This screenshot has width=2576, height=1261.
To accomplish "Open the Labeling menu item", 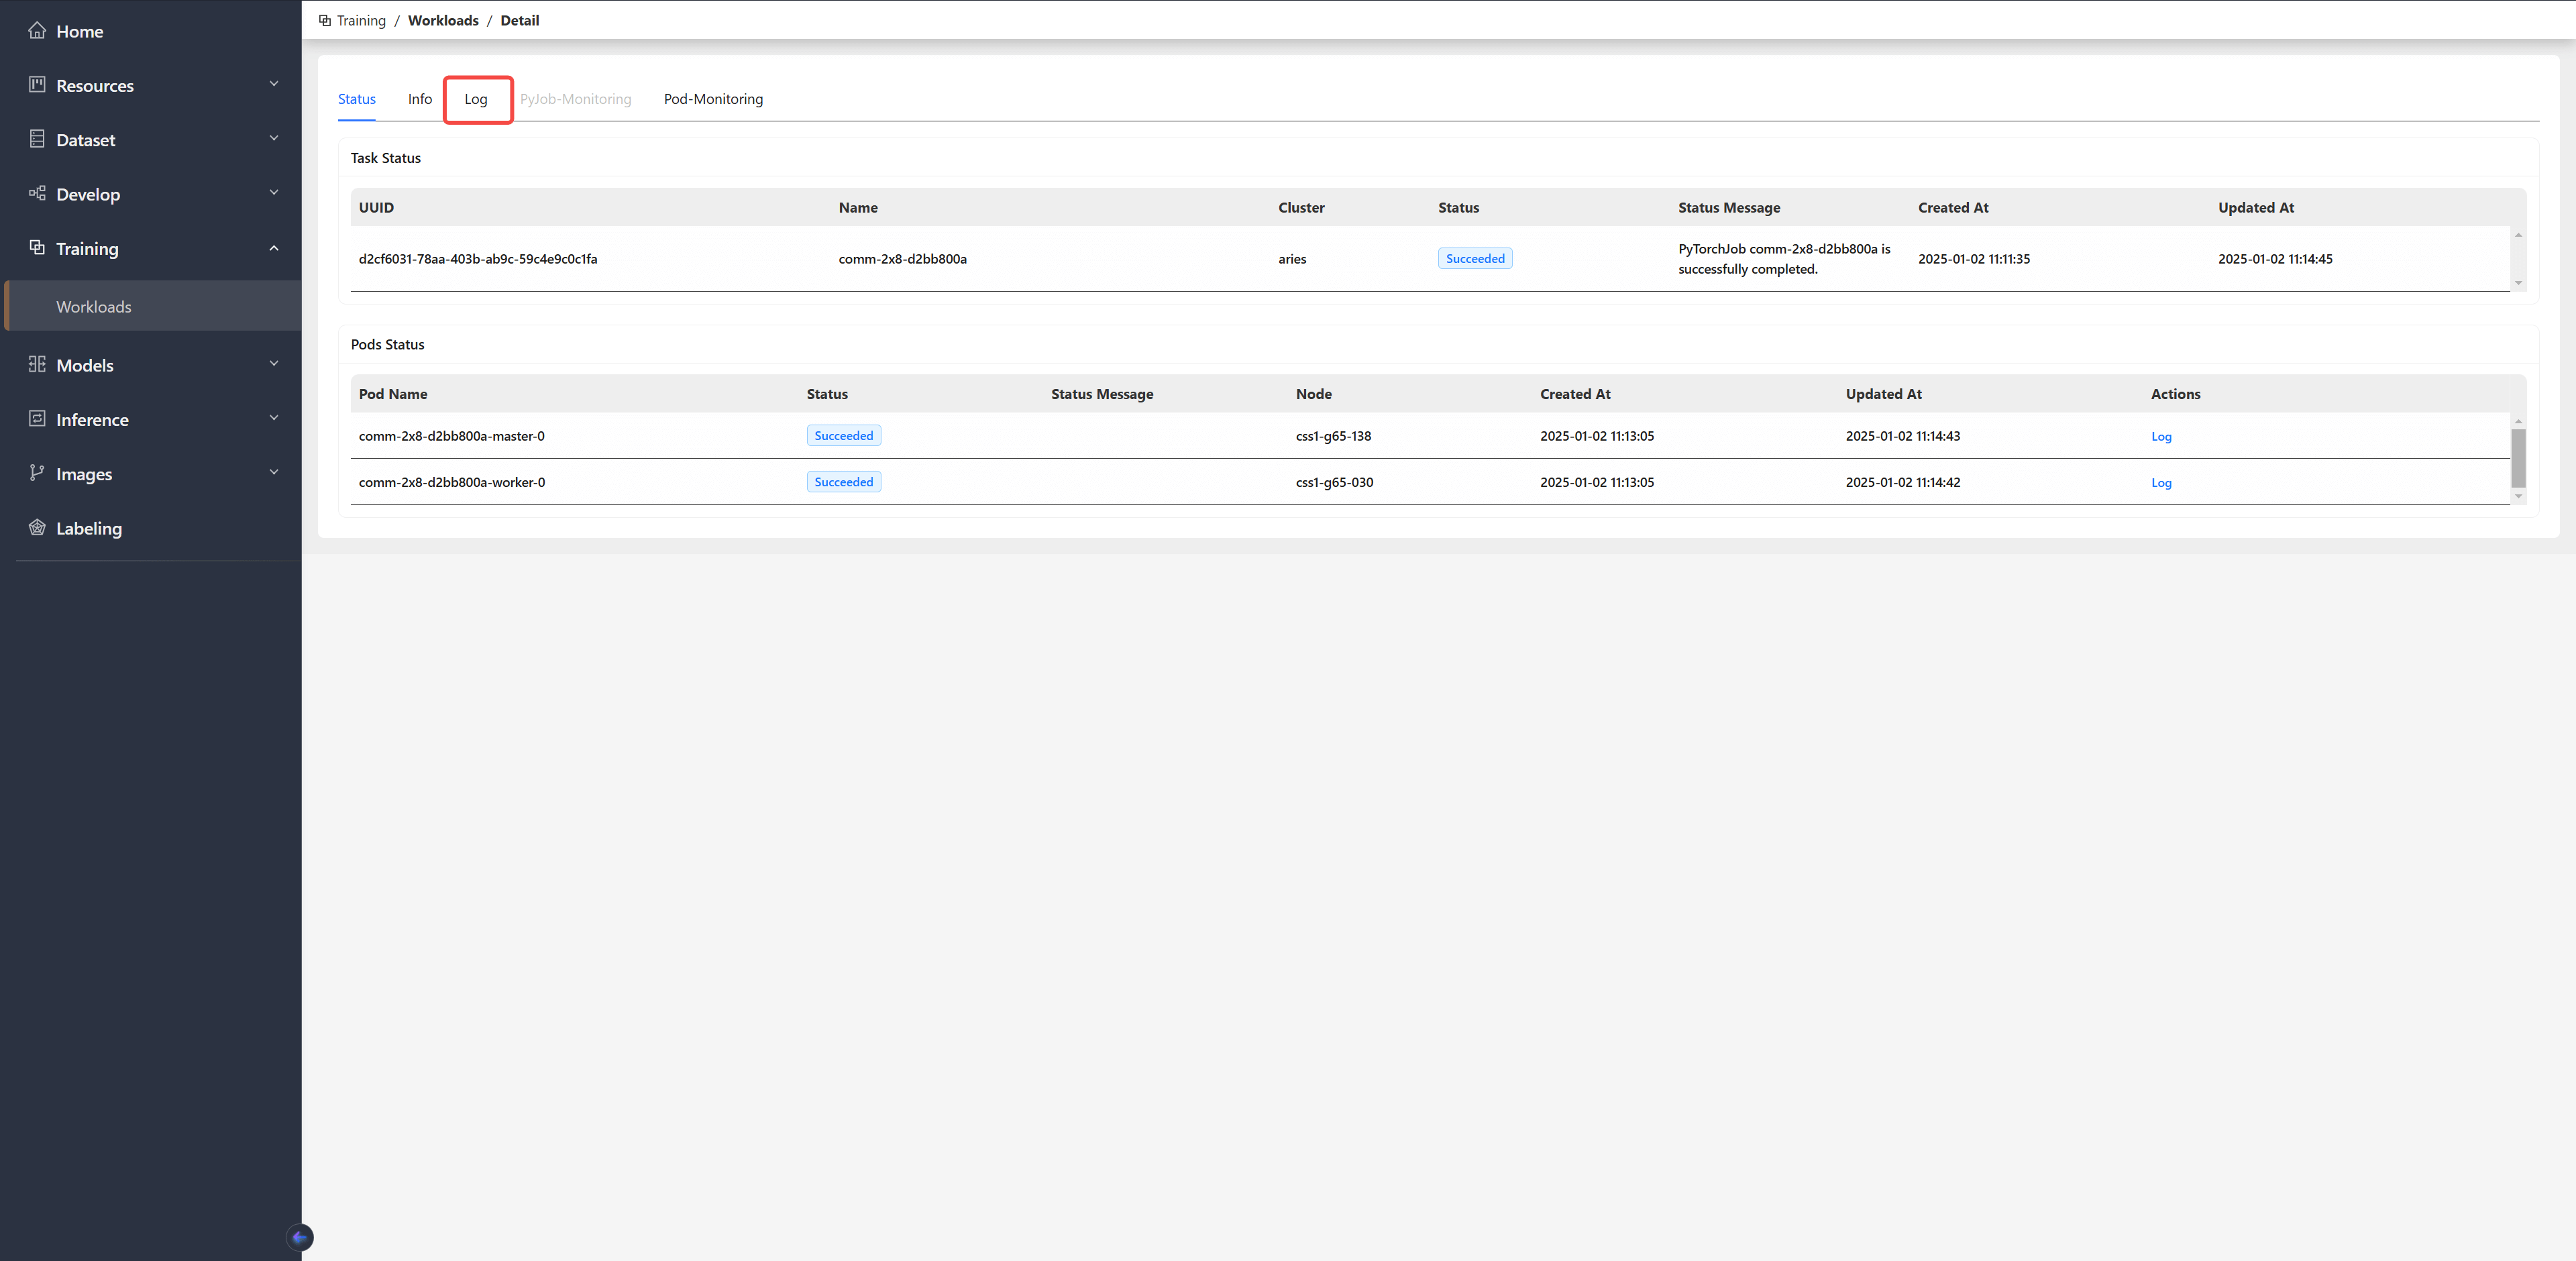I will [151, 528].
